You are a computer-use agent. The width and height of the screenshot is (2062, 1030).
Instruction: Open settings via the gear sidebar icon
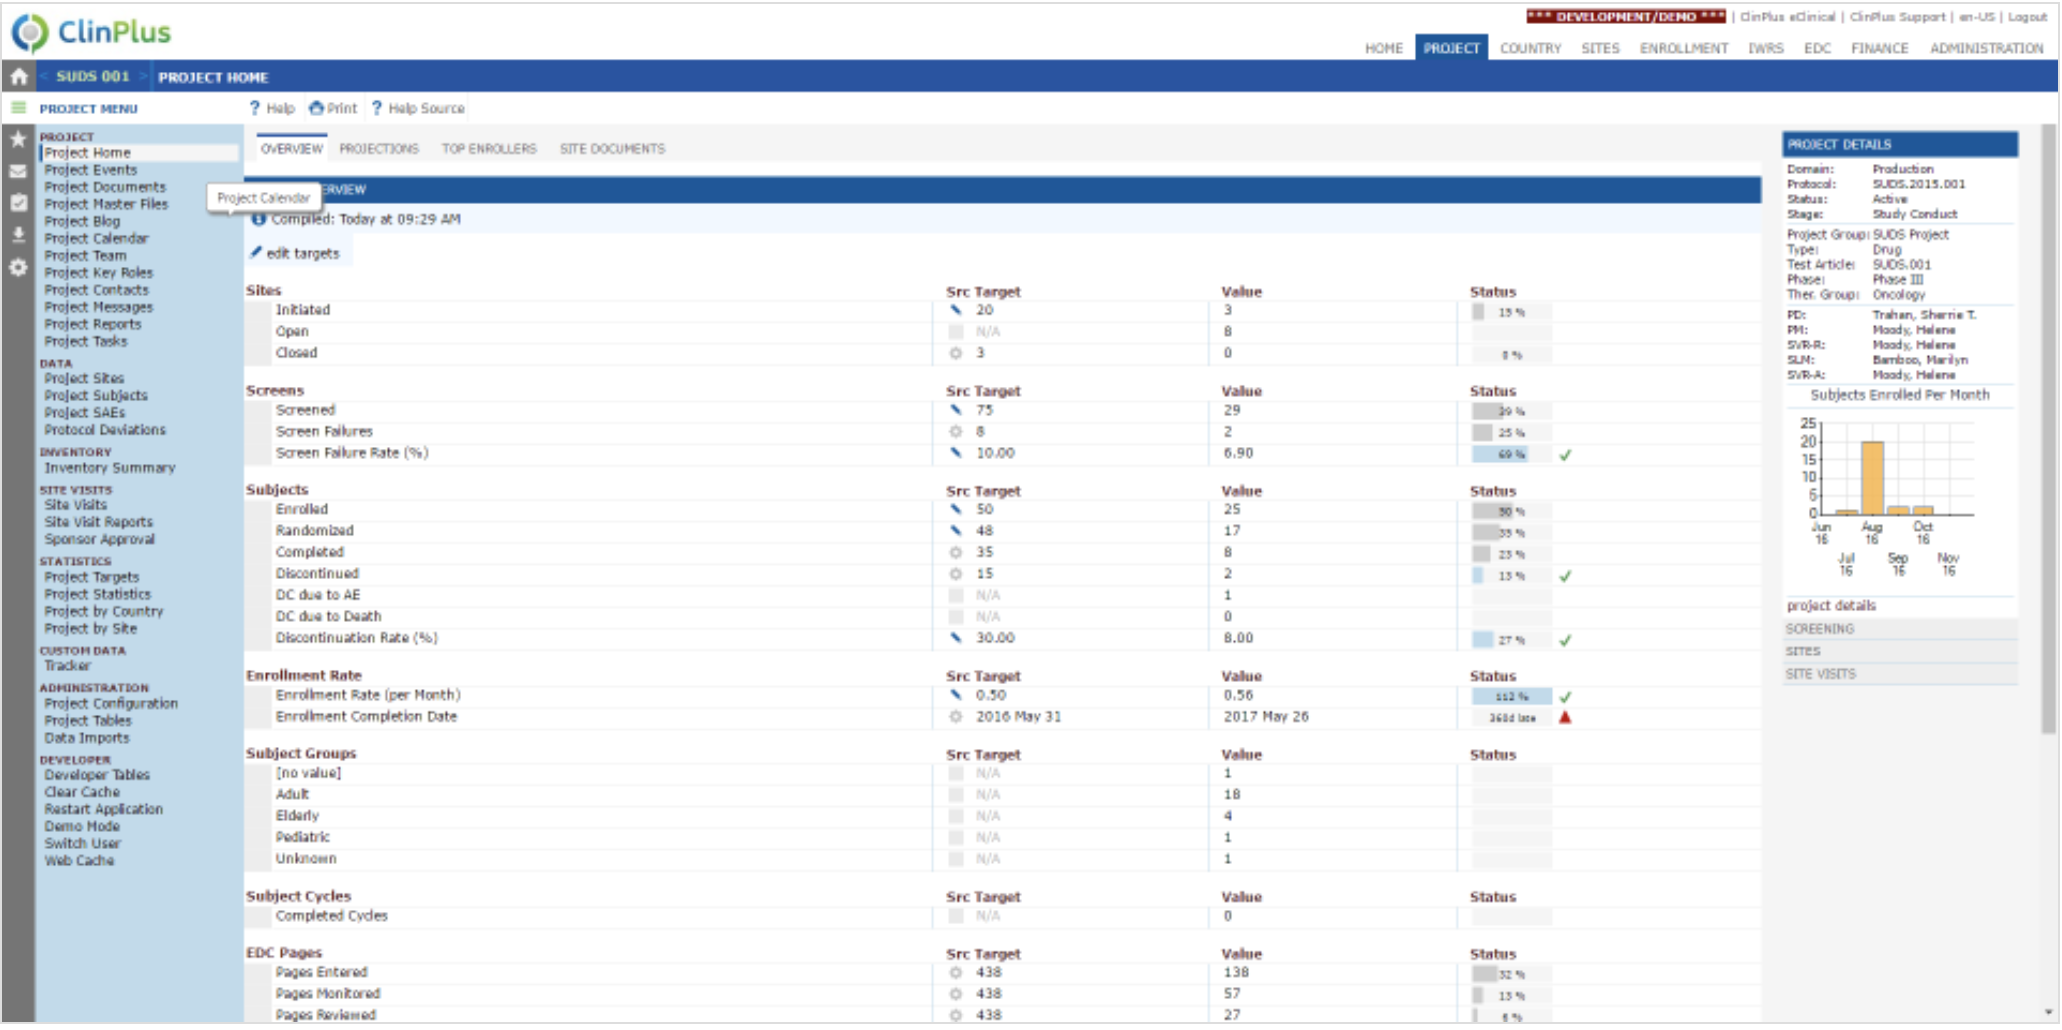[x=18, y=267]
